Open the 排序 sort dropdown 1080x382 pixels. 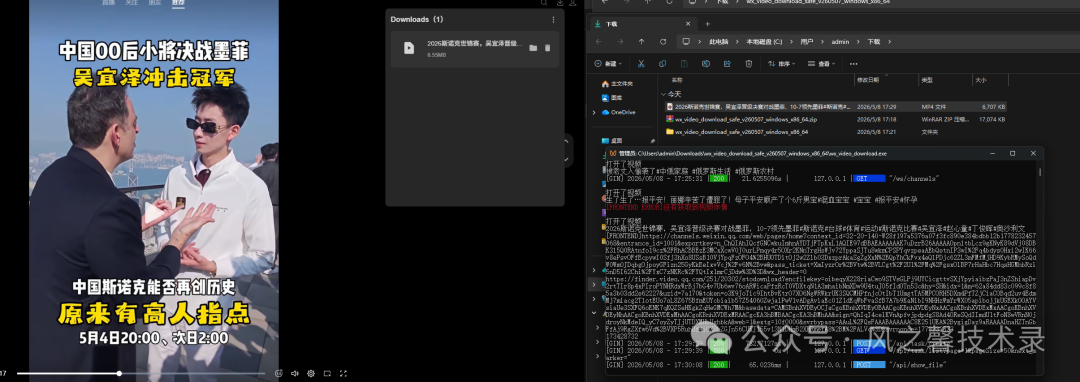(782, 64)
